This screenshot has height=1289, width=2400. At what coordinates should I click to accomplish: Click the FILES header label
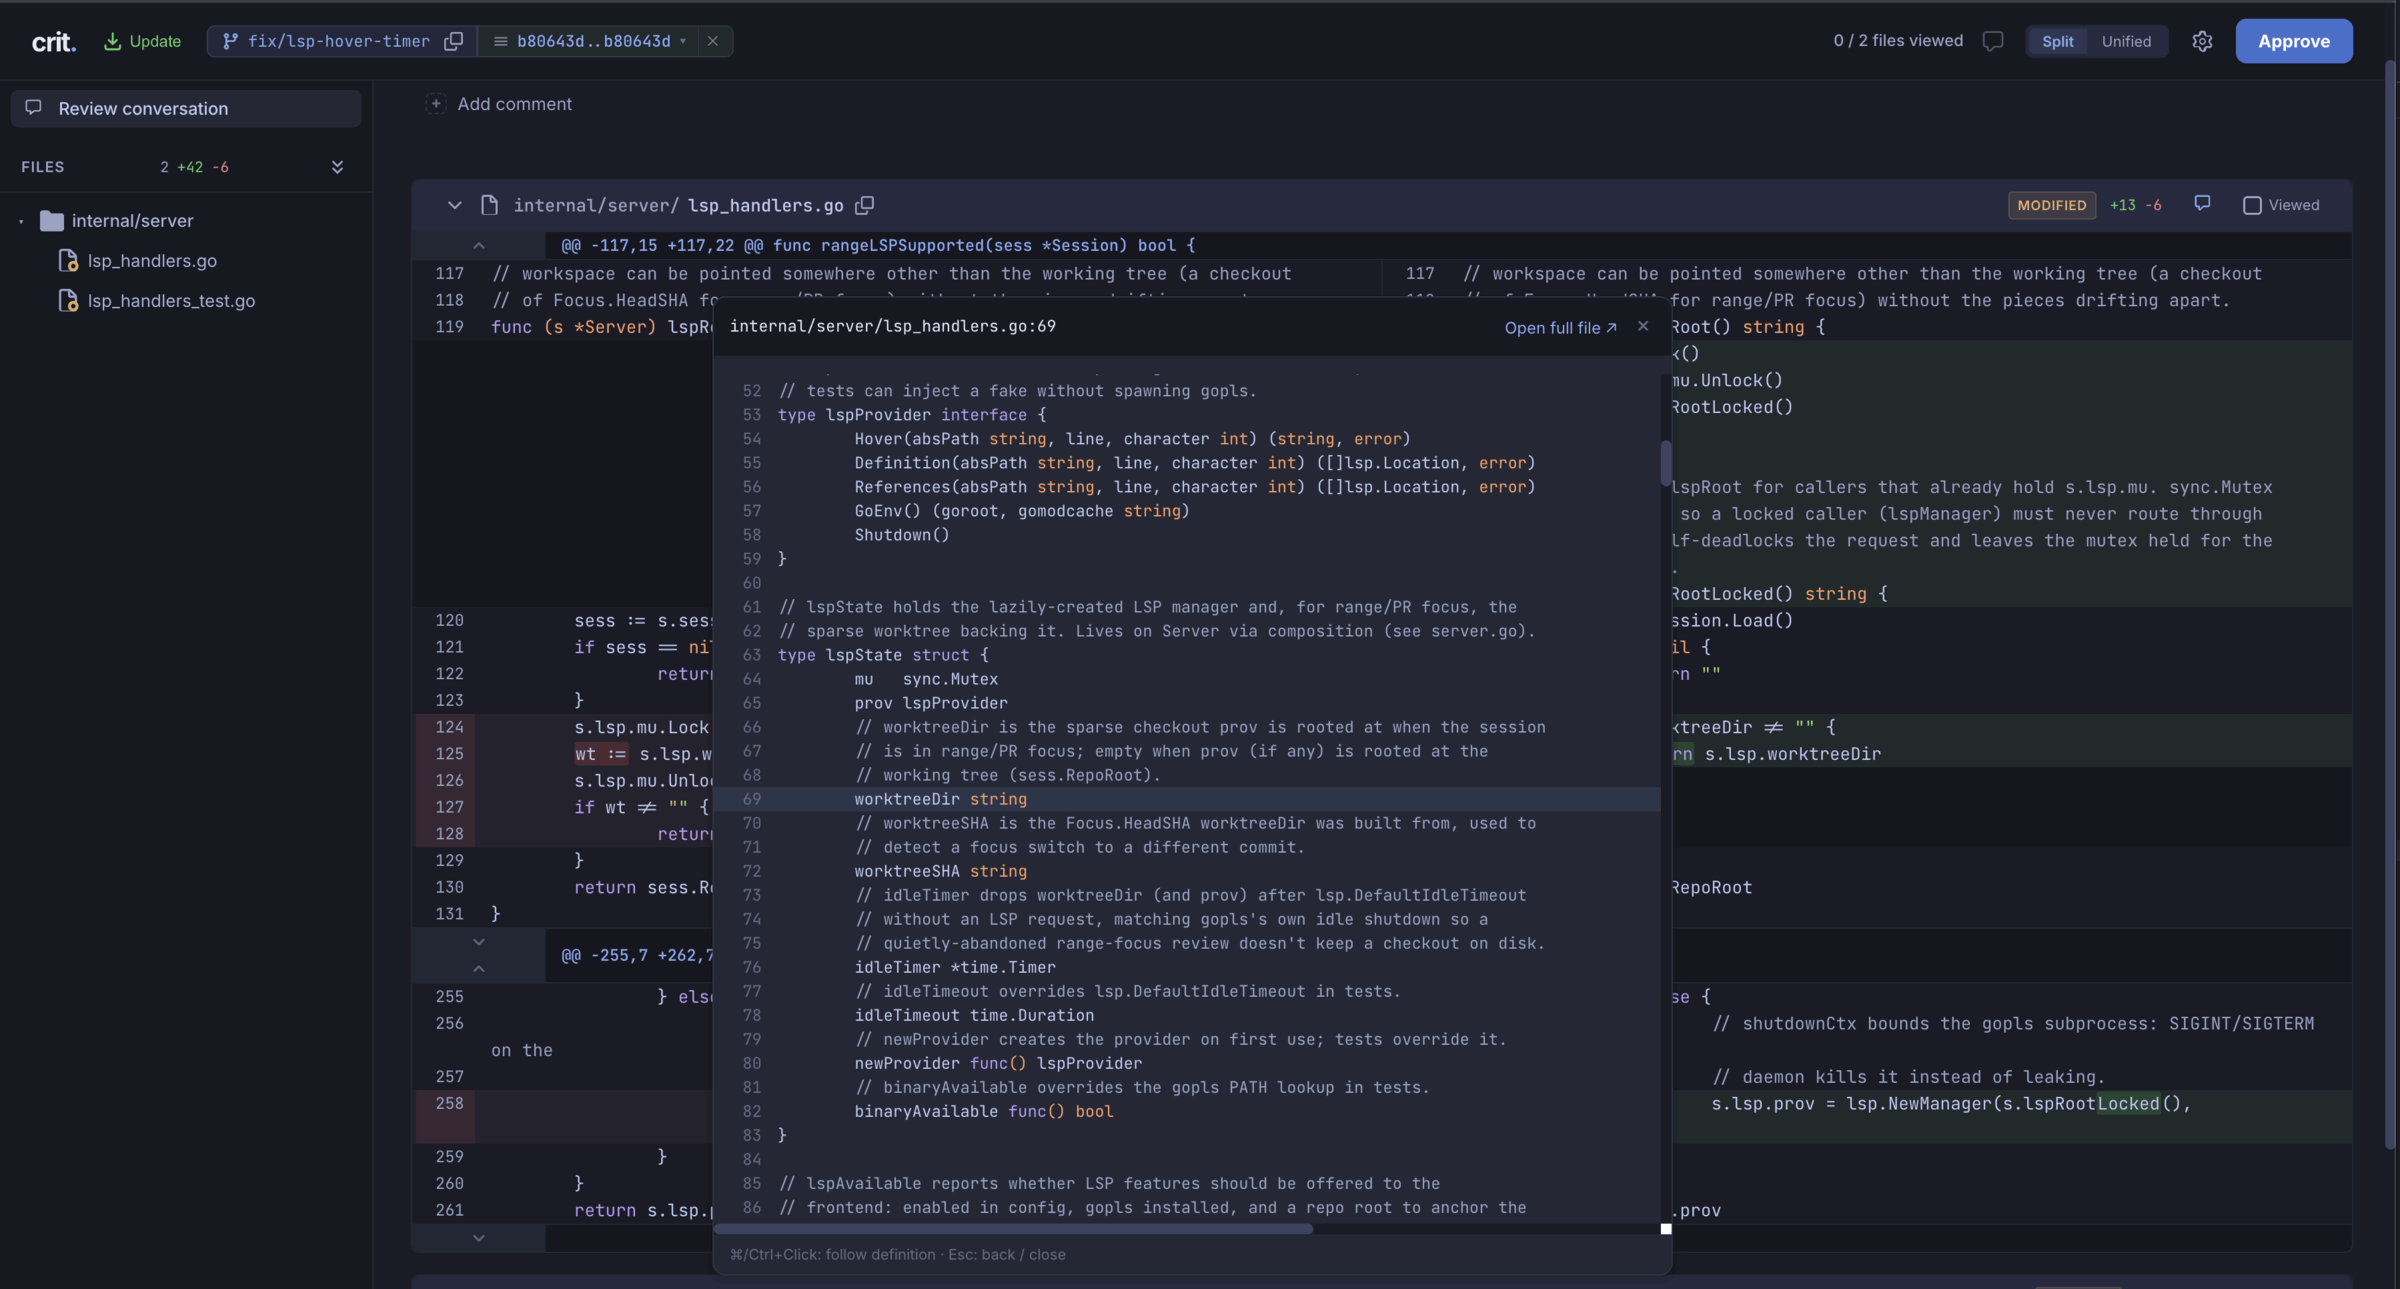[x=43, y=167]
